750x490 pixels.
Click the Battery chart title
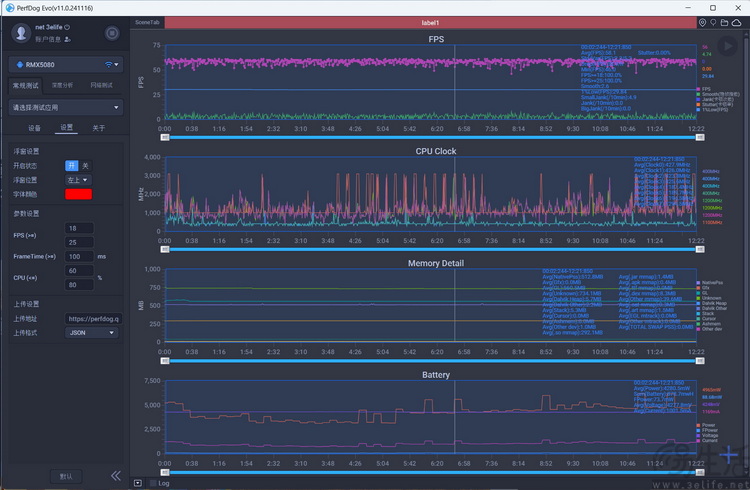[436, 375]
